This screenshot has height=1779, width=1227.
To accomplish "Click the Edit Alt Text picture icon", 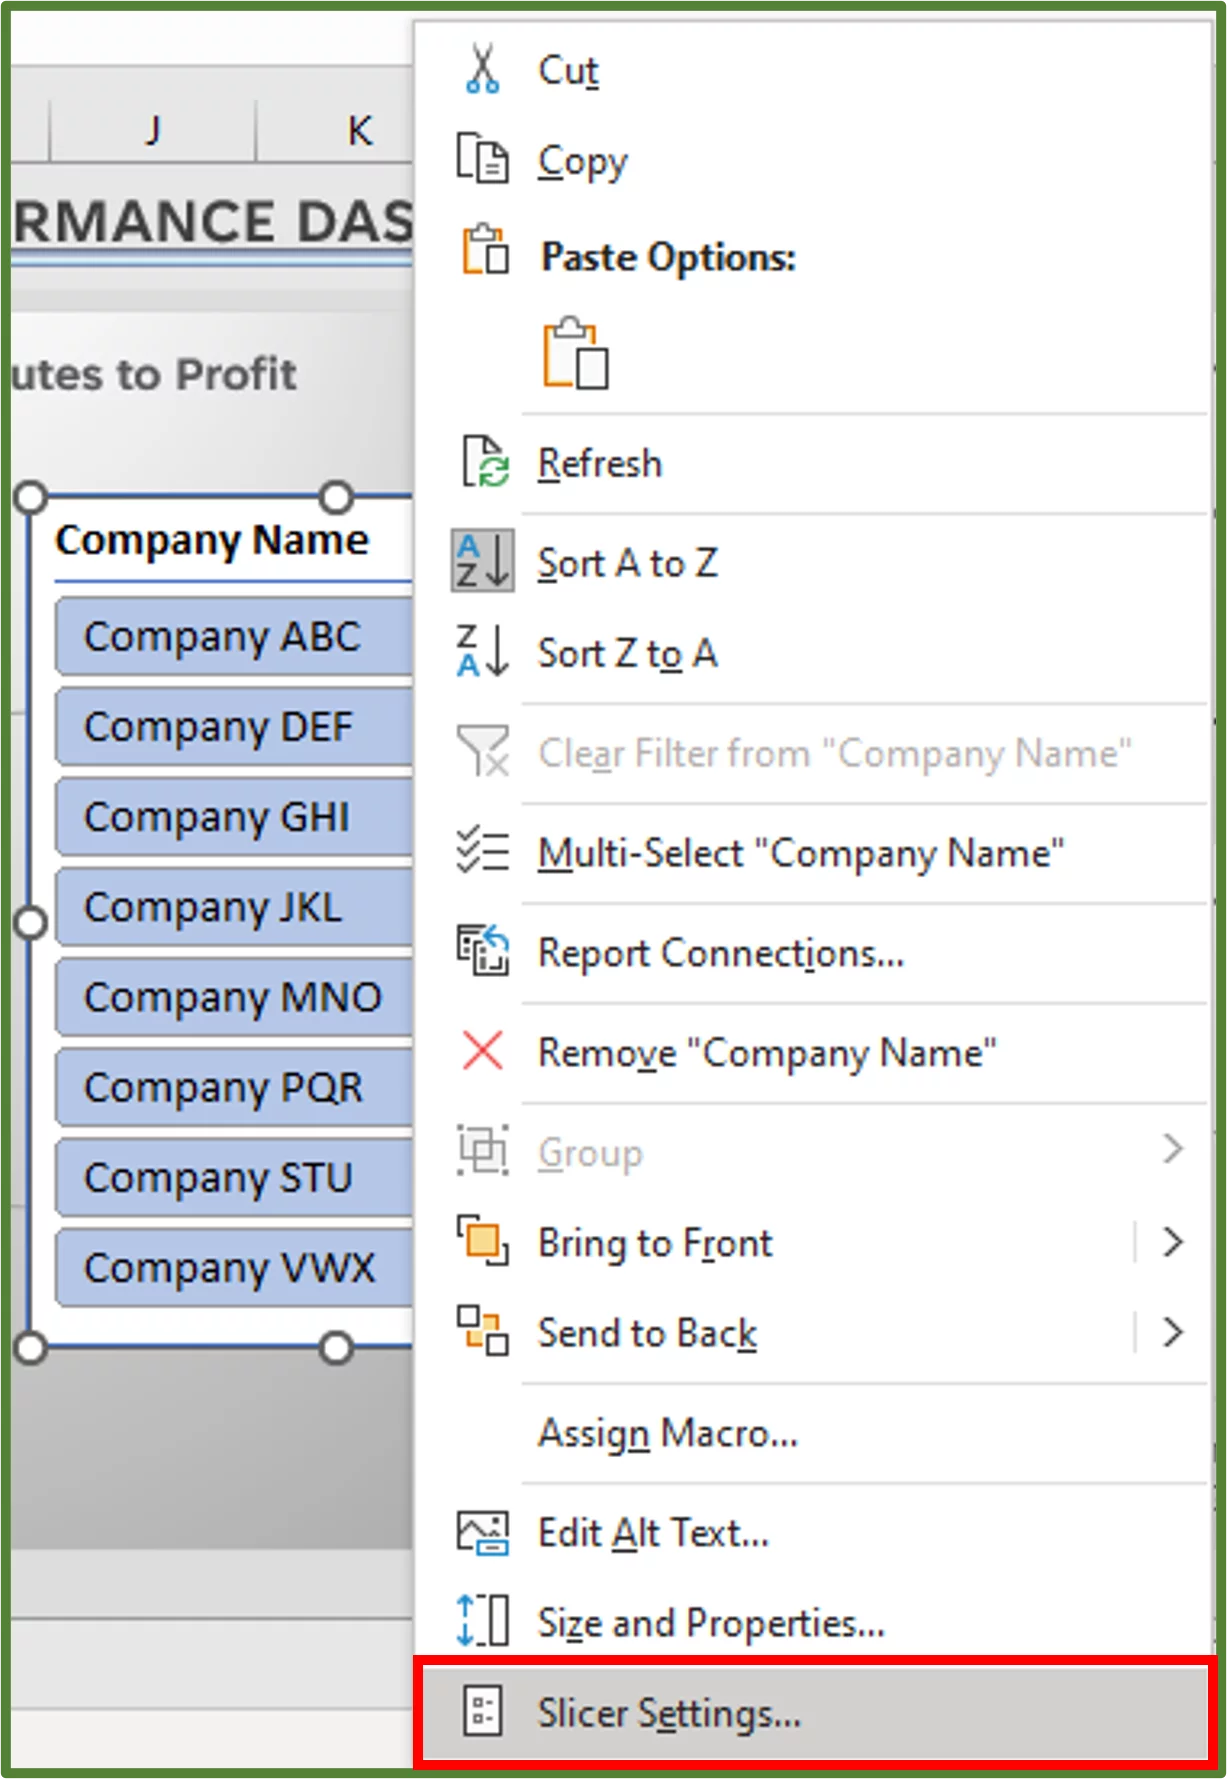I will pyautogui.click(x=484, y=1532).
